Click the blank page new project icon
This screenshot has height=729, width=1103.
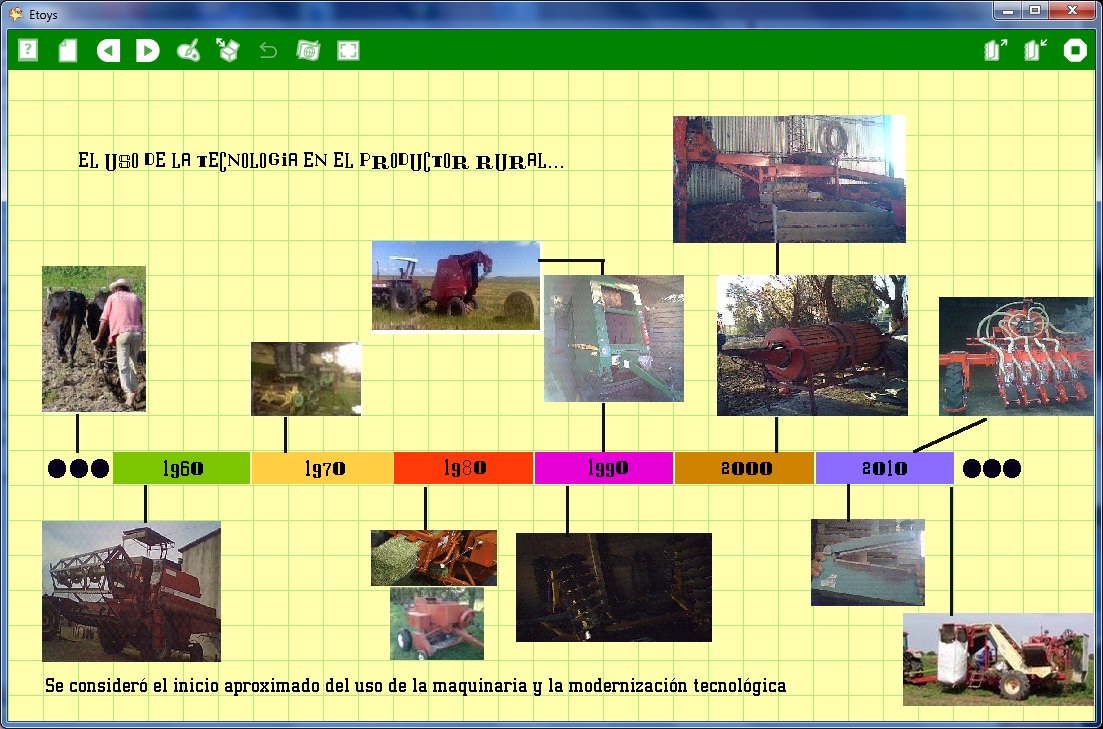click(x=68, y=50)
